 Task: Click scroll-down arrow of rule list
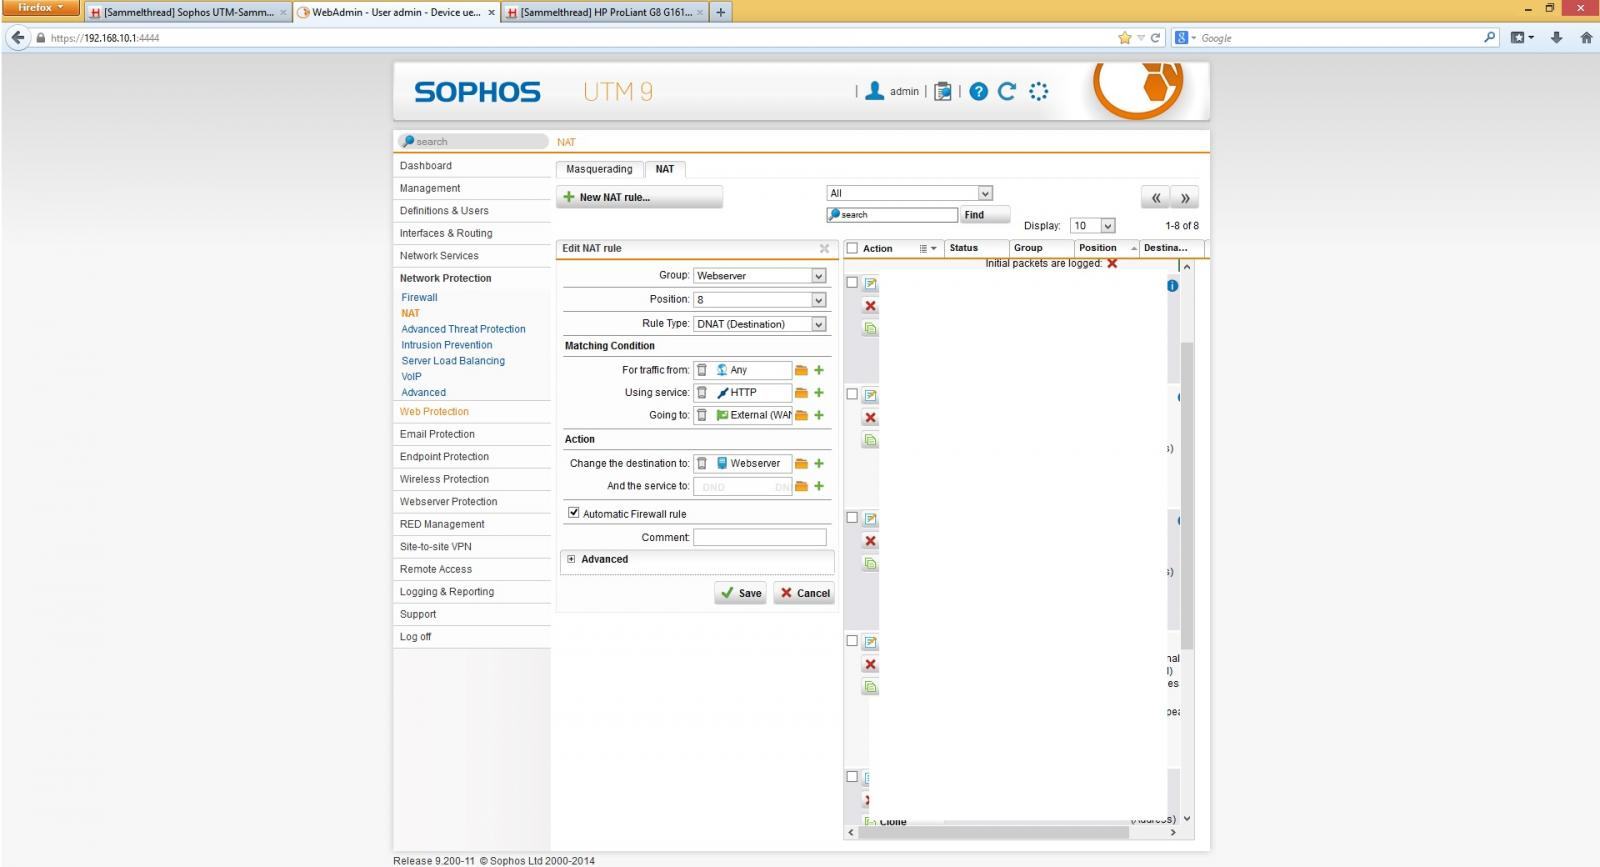(1187, 818)
